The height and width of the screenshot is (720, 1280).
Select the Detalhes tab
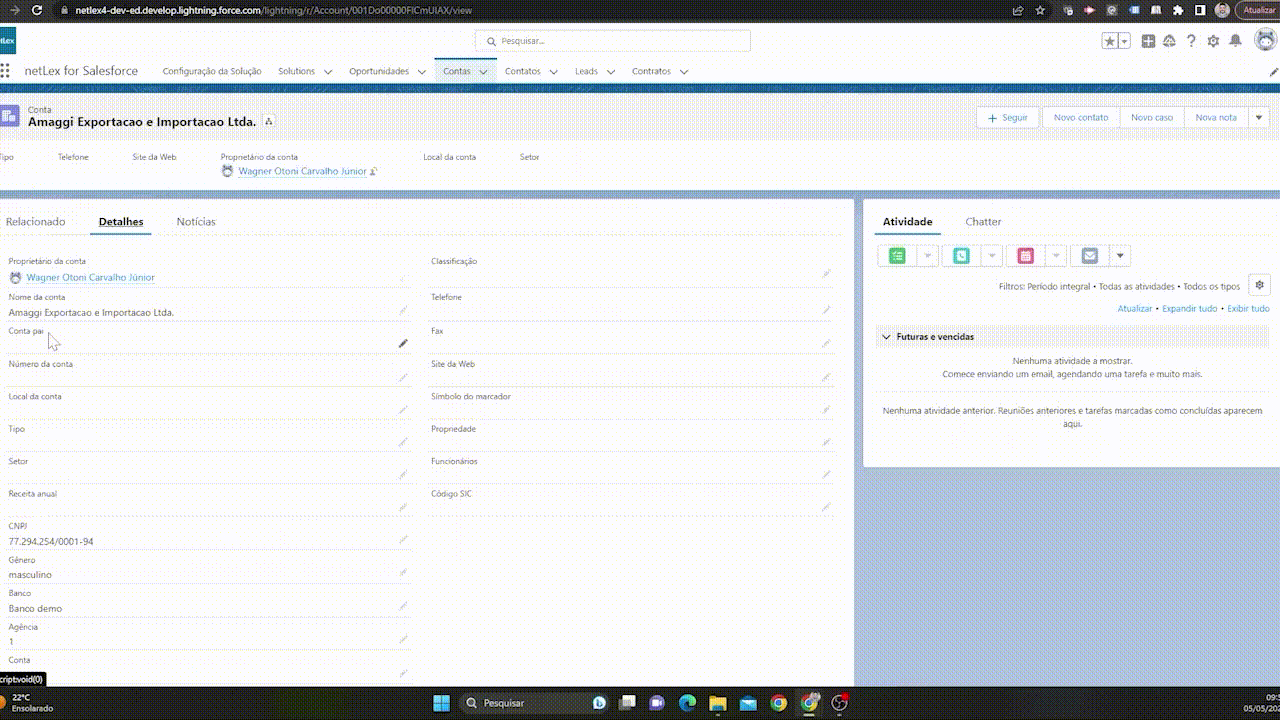[x=121, y=222]
